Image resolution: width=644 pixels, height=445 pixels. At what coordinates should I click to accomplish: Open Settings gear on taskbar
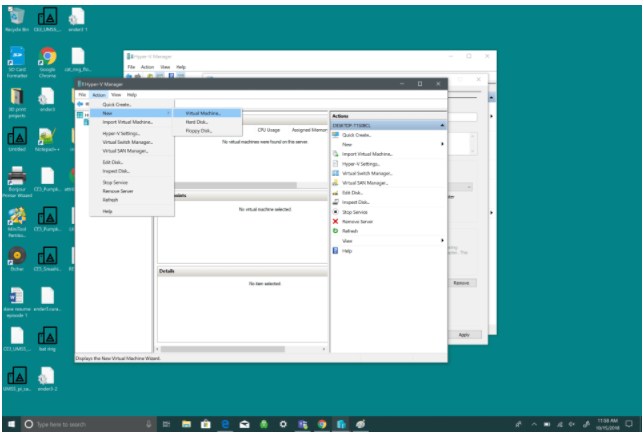(x=283, y=424)
